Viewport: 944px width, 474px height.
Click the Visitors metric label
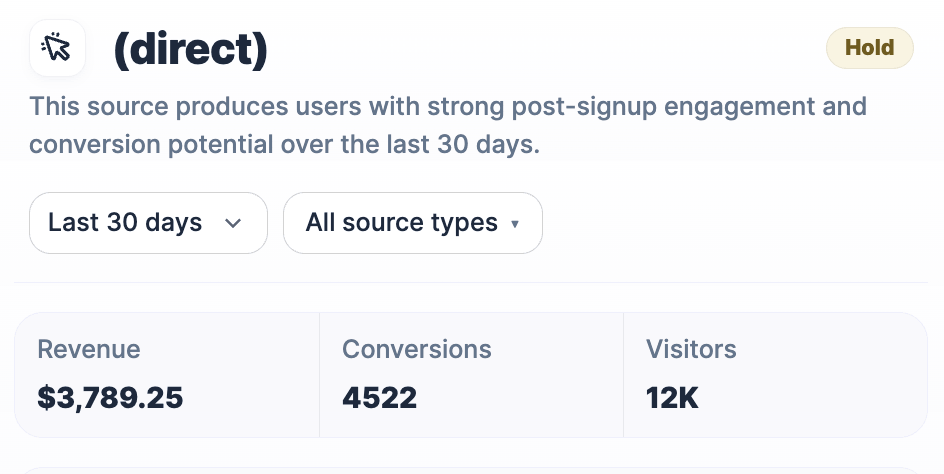691,349
